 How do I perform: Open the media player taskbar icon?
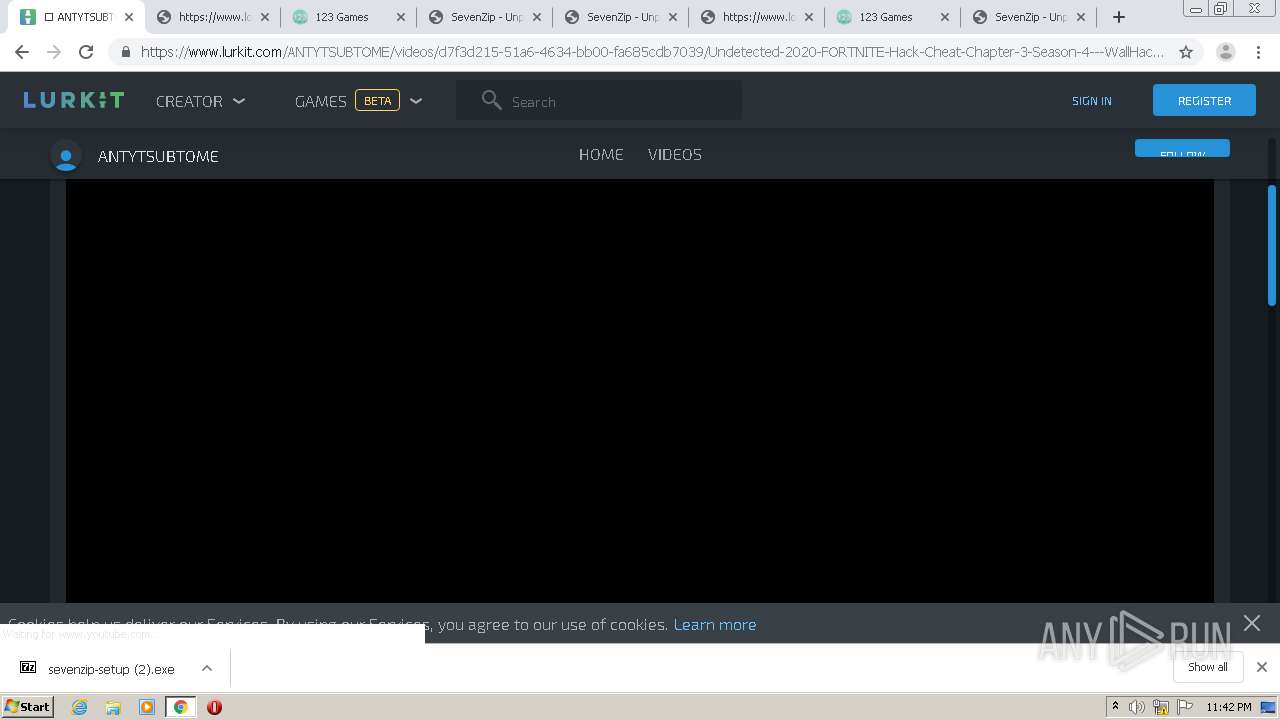tap(147, 707)
